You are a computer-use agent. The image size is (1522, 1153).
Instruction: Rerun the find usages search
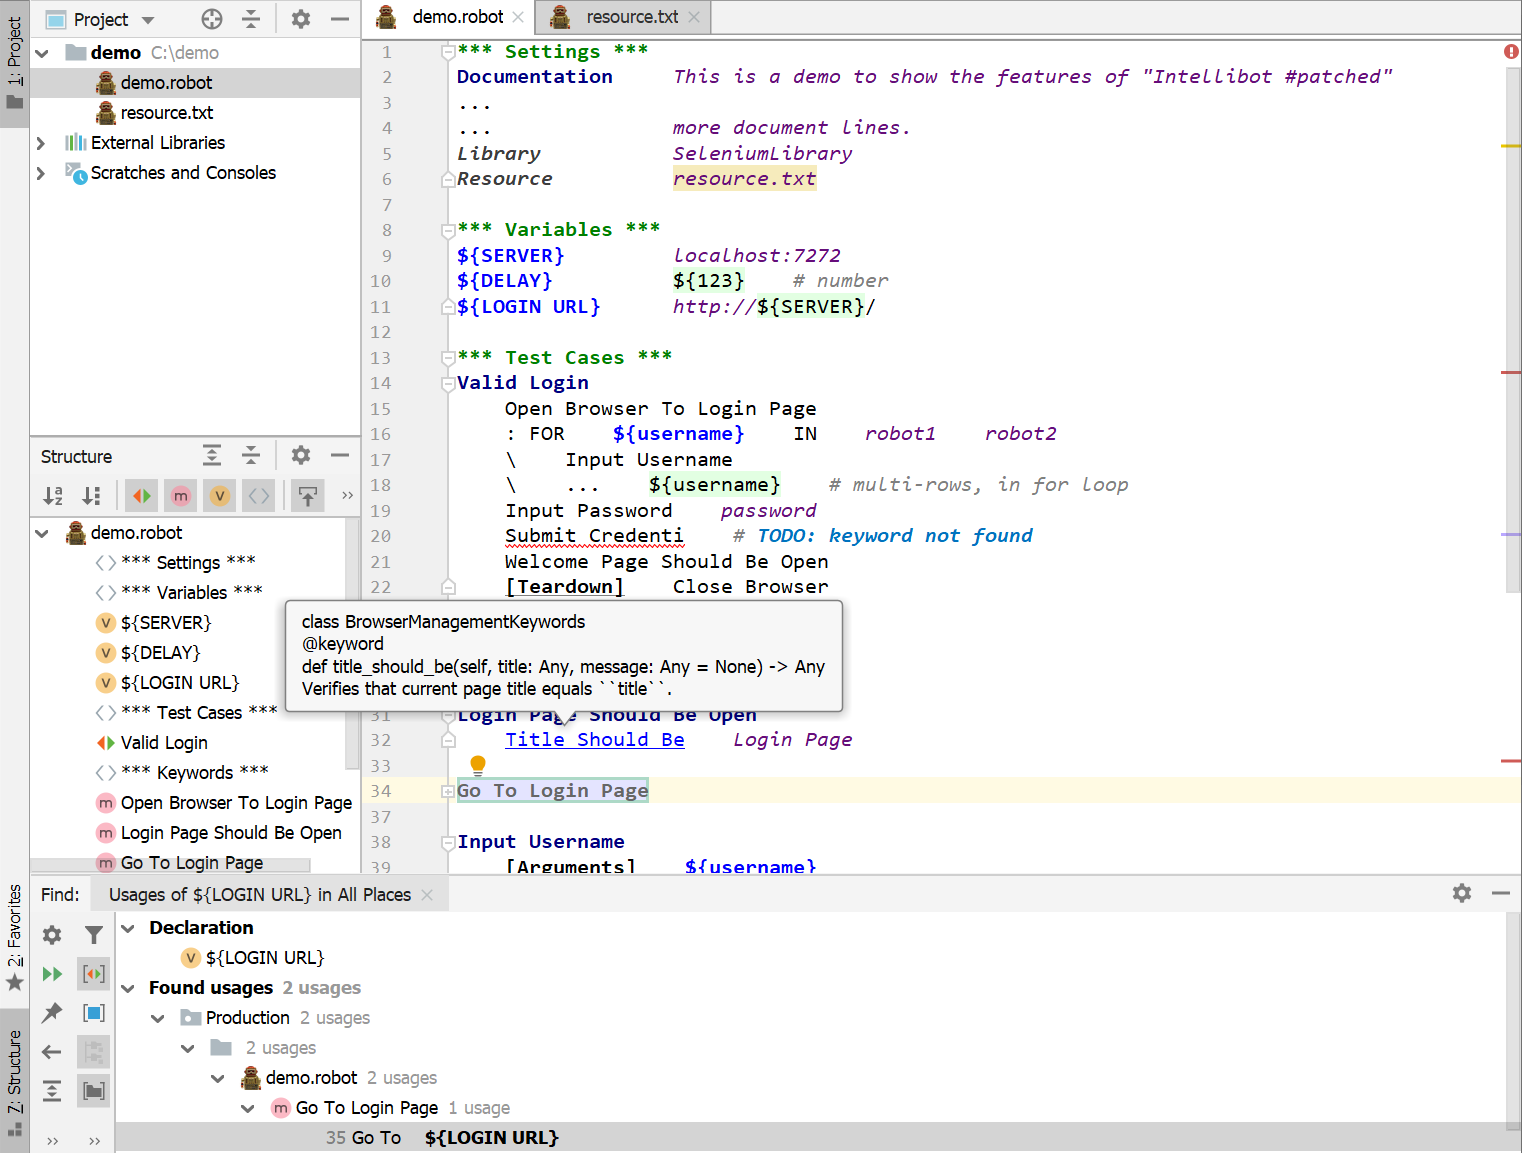tap(52, 974)
